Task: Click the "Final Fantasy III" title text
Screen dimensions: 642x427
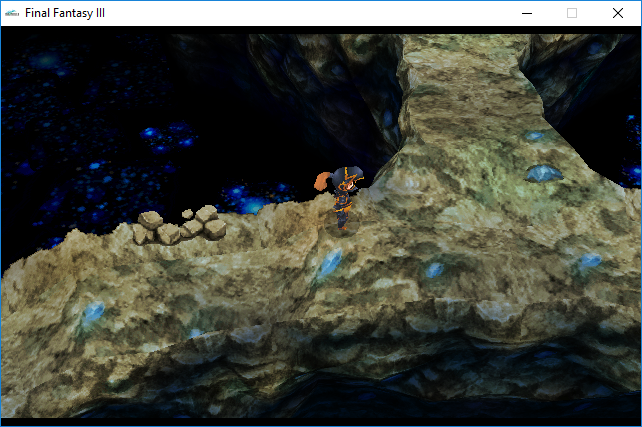Action: (x=65, y=13)
